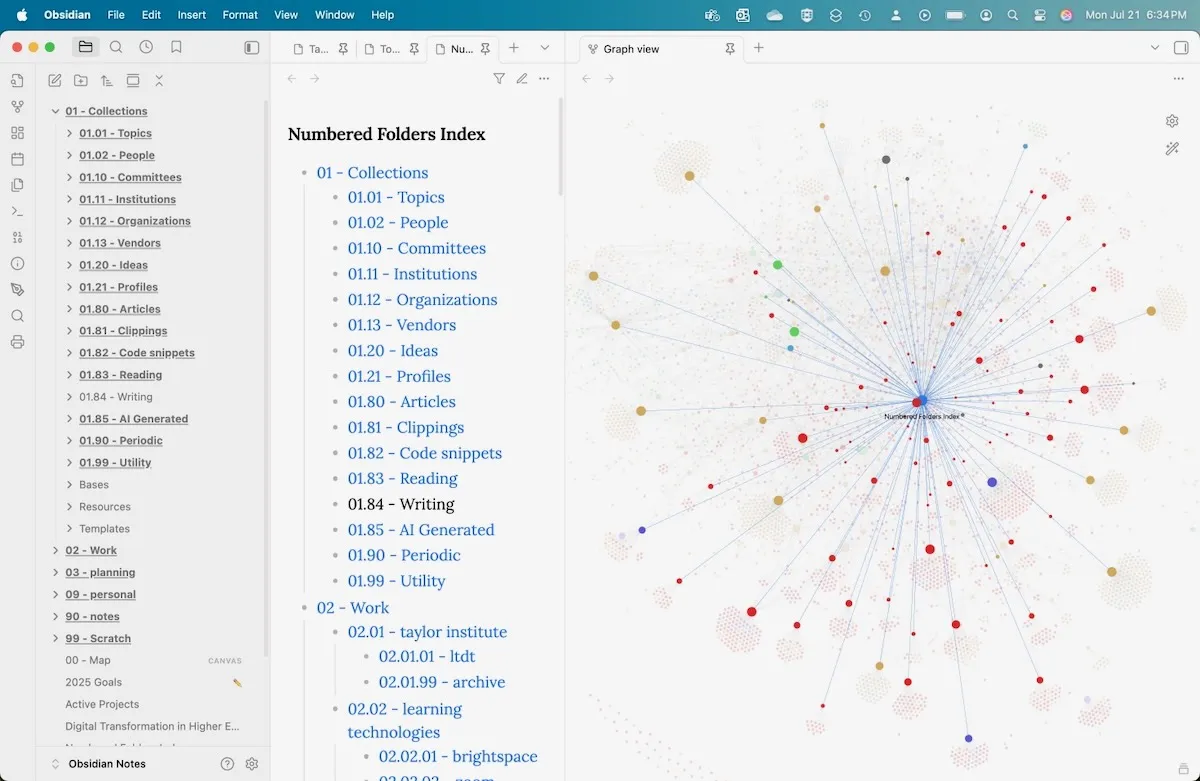Image resolution: width=1200 pixels, height=781 pixels.
Task: Open graph view from the left ribbon
Action: (x=17, y=107)
